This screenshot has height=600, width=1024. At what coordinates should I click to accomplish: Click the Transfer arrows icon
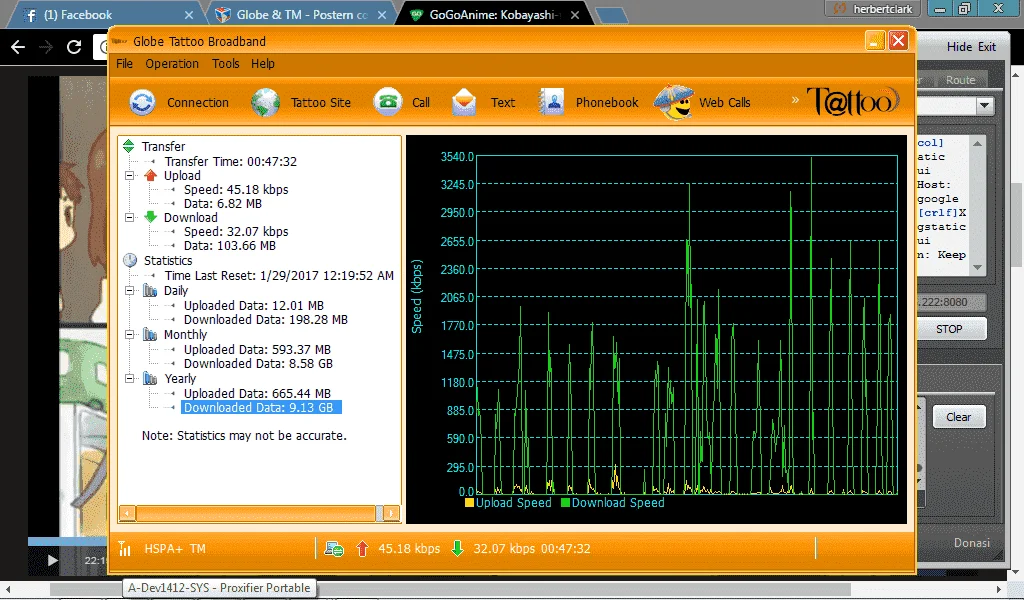click(129, 146)
